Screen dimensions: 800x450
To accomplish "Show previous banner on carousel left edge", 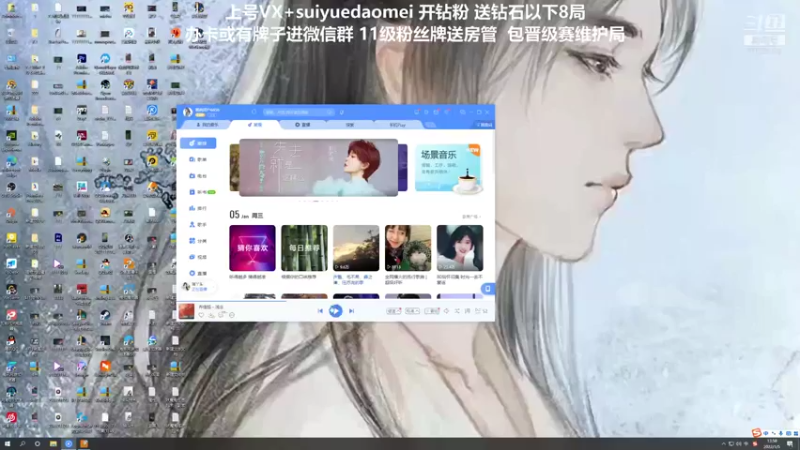I will tap(234, 168).
